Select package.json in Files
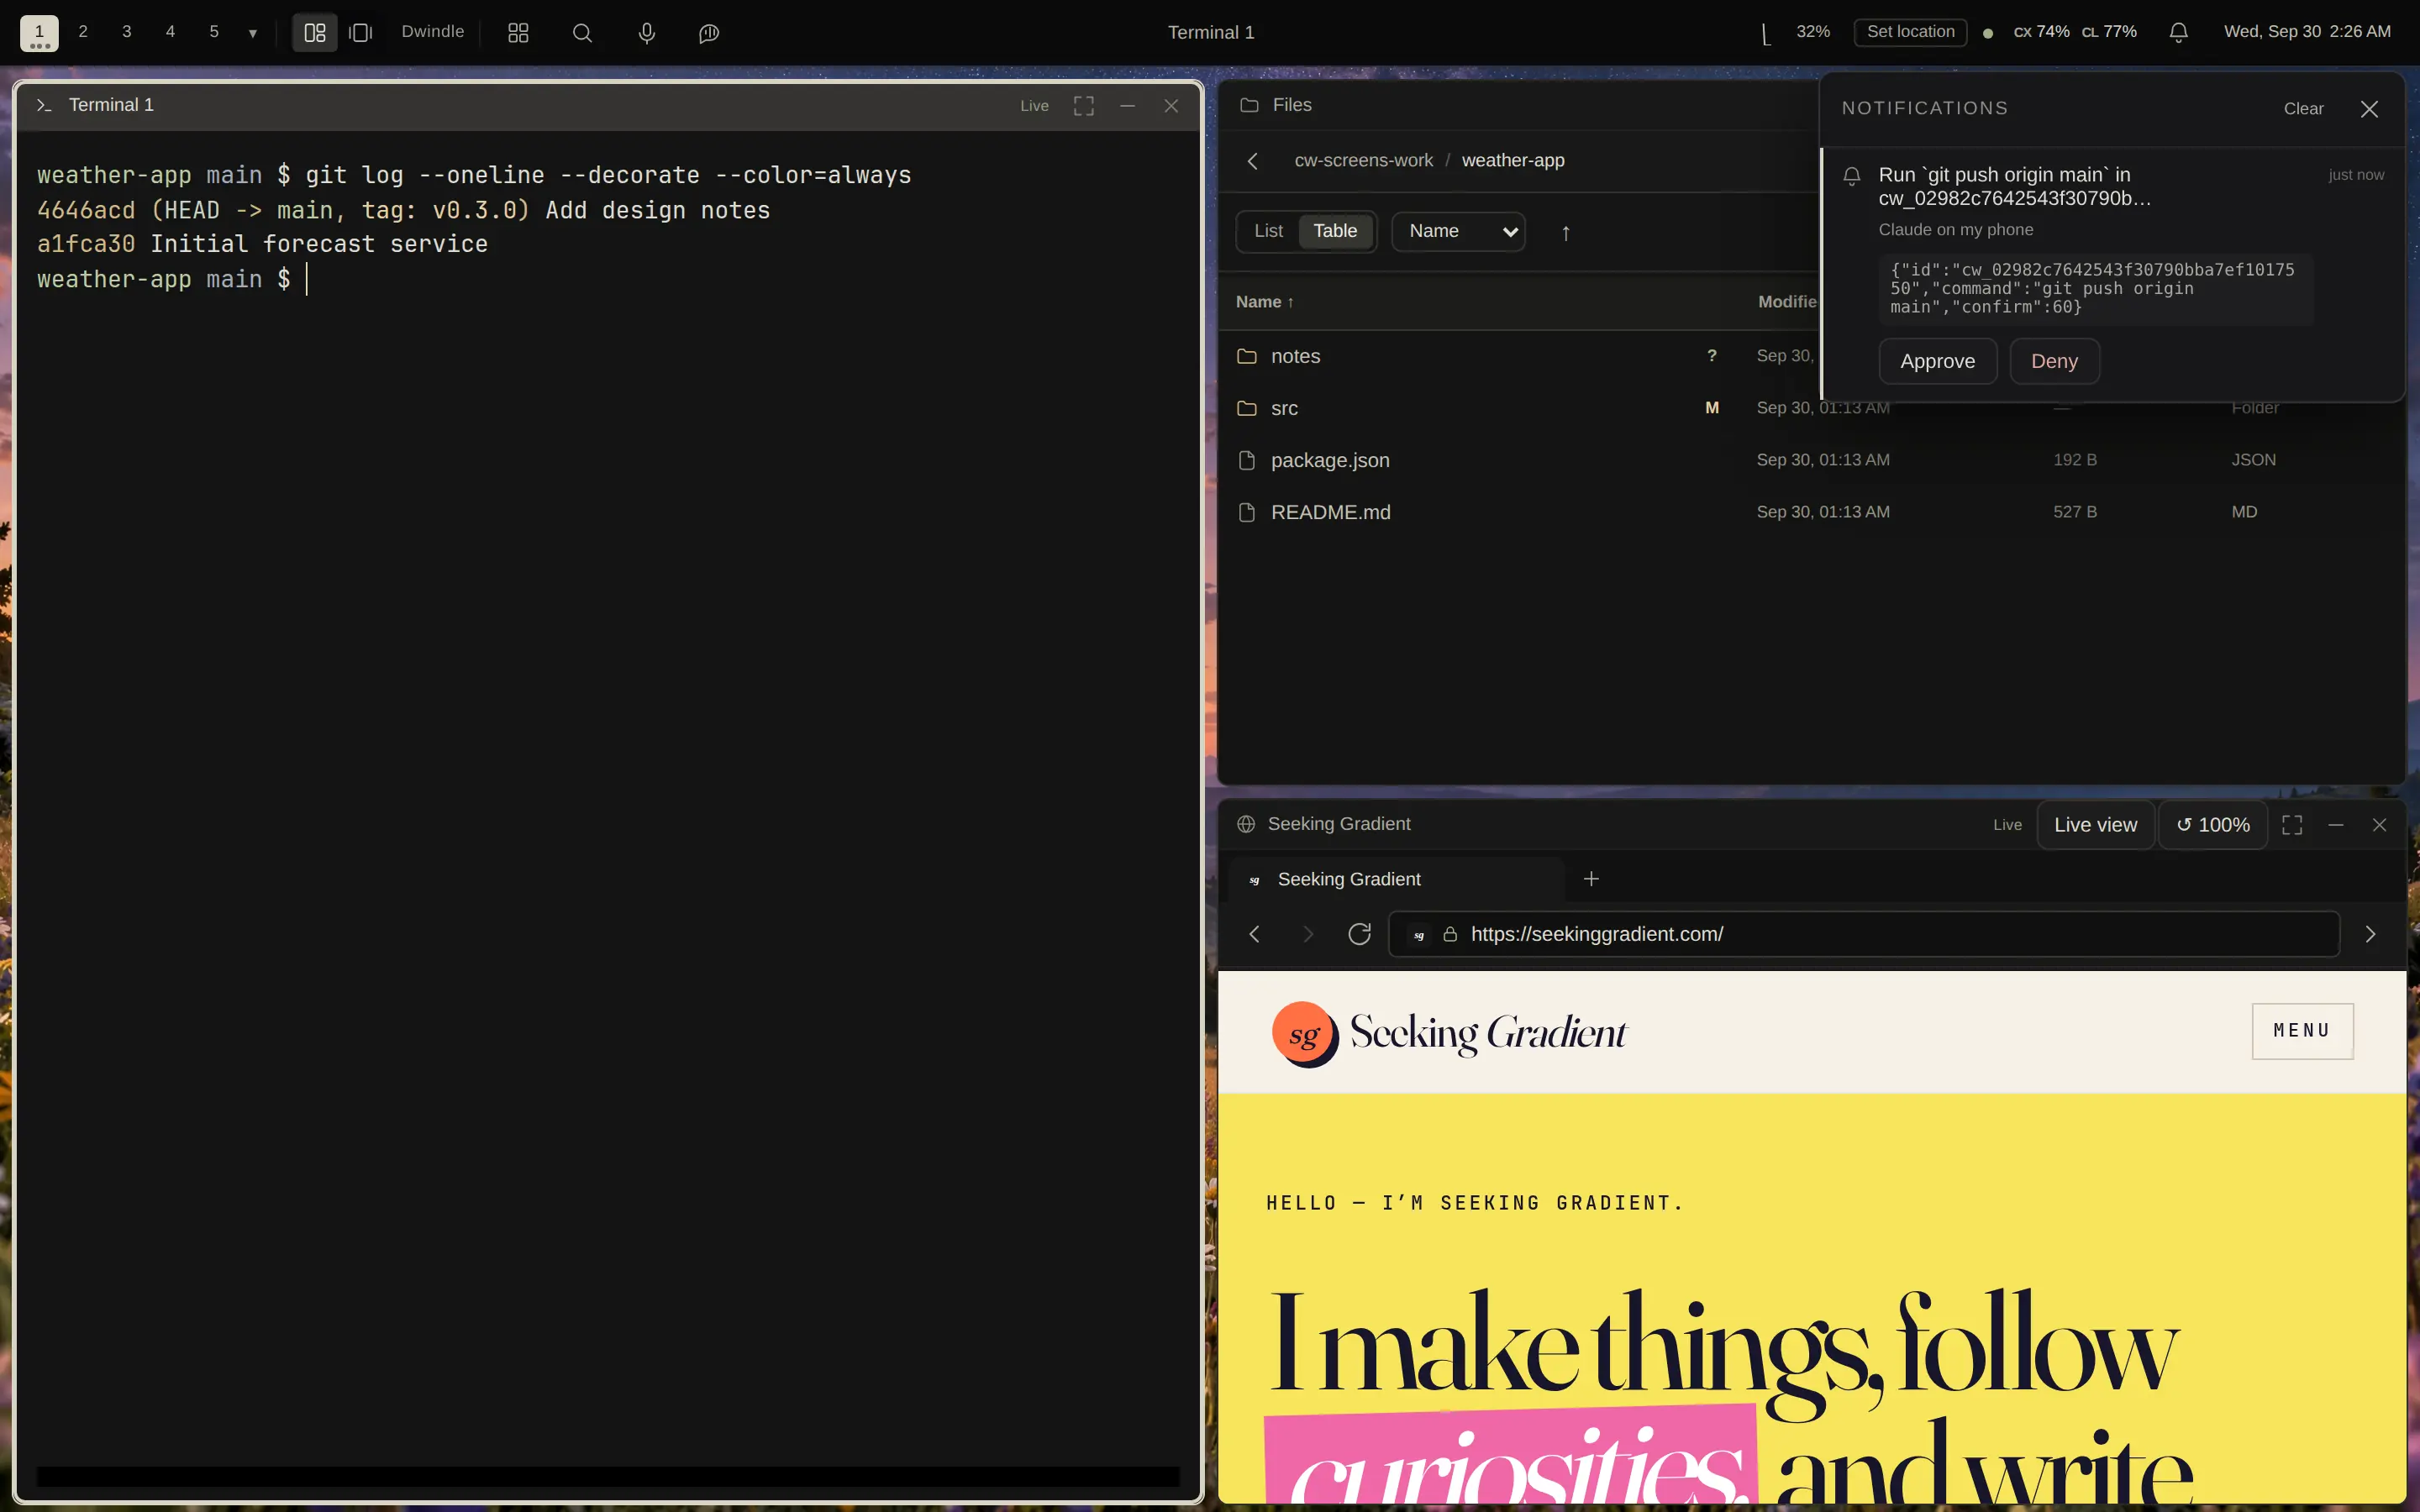Viewport: 2420px width, 1512px height. coord(1810,460)
